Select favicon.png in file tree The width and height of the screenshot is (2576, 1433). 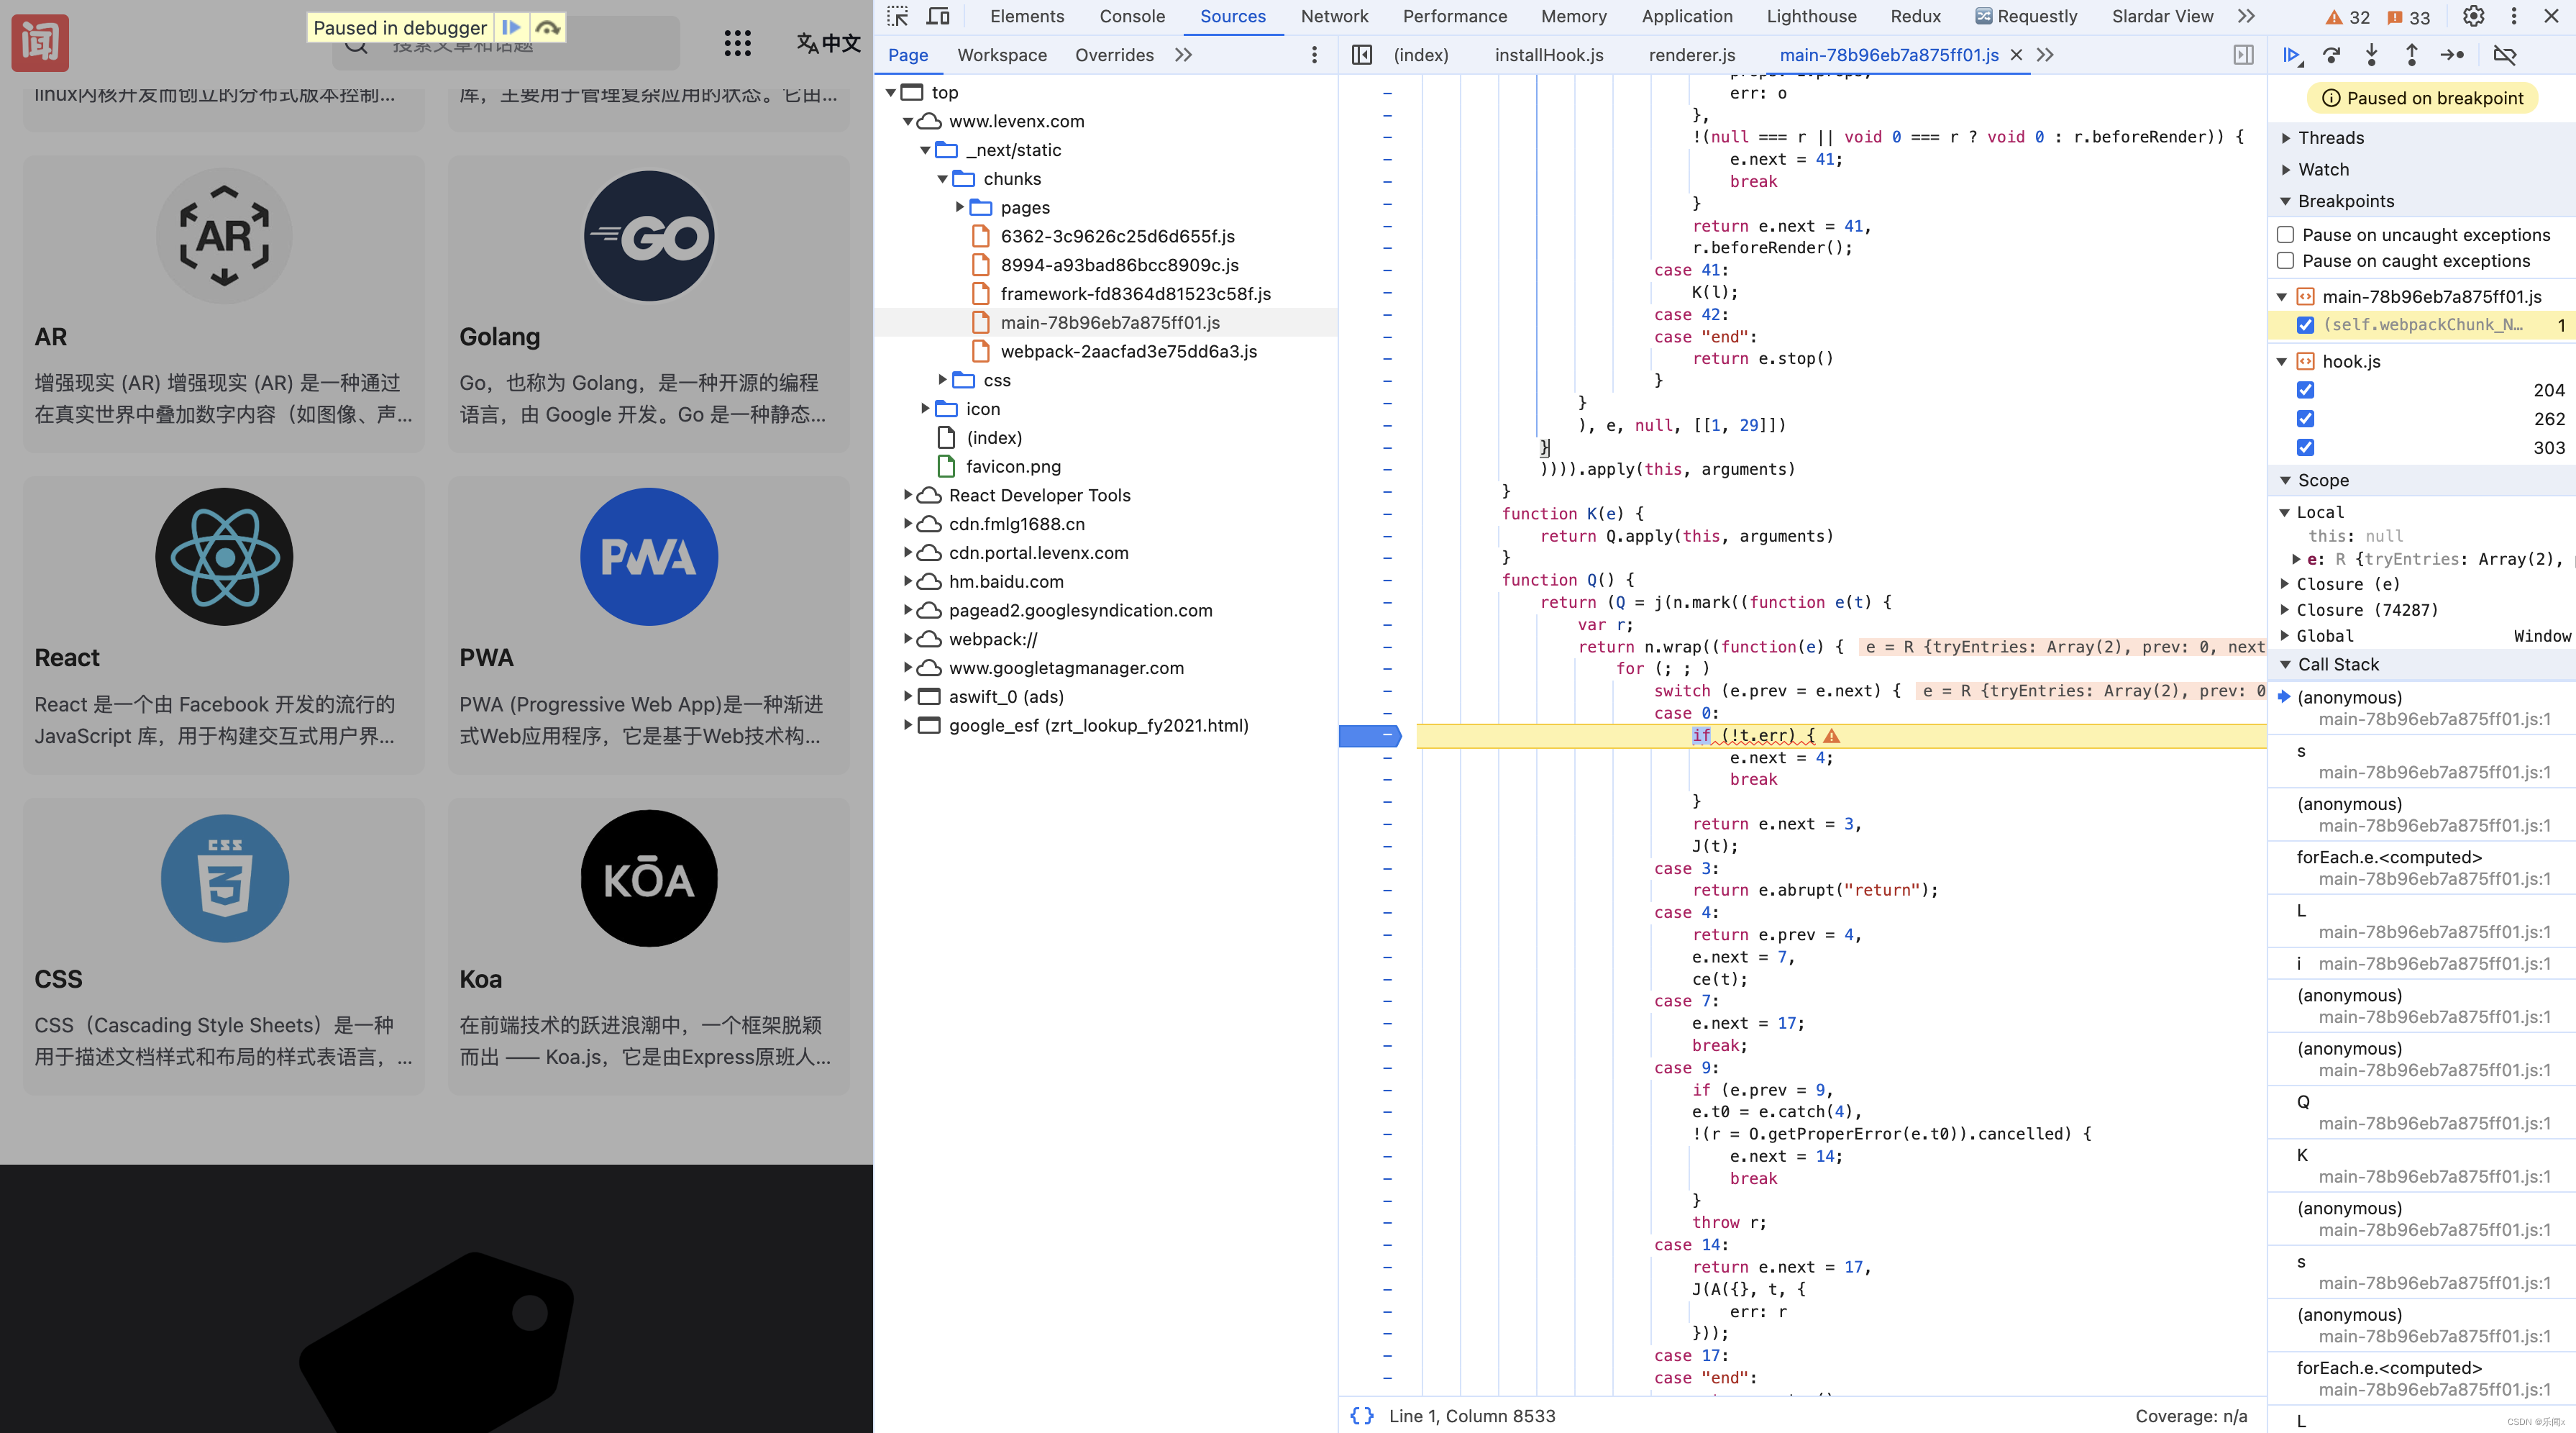tap(1013, 467)
